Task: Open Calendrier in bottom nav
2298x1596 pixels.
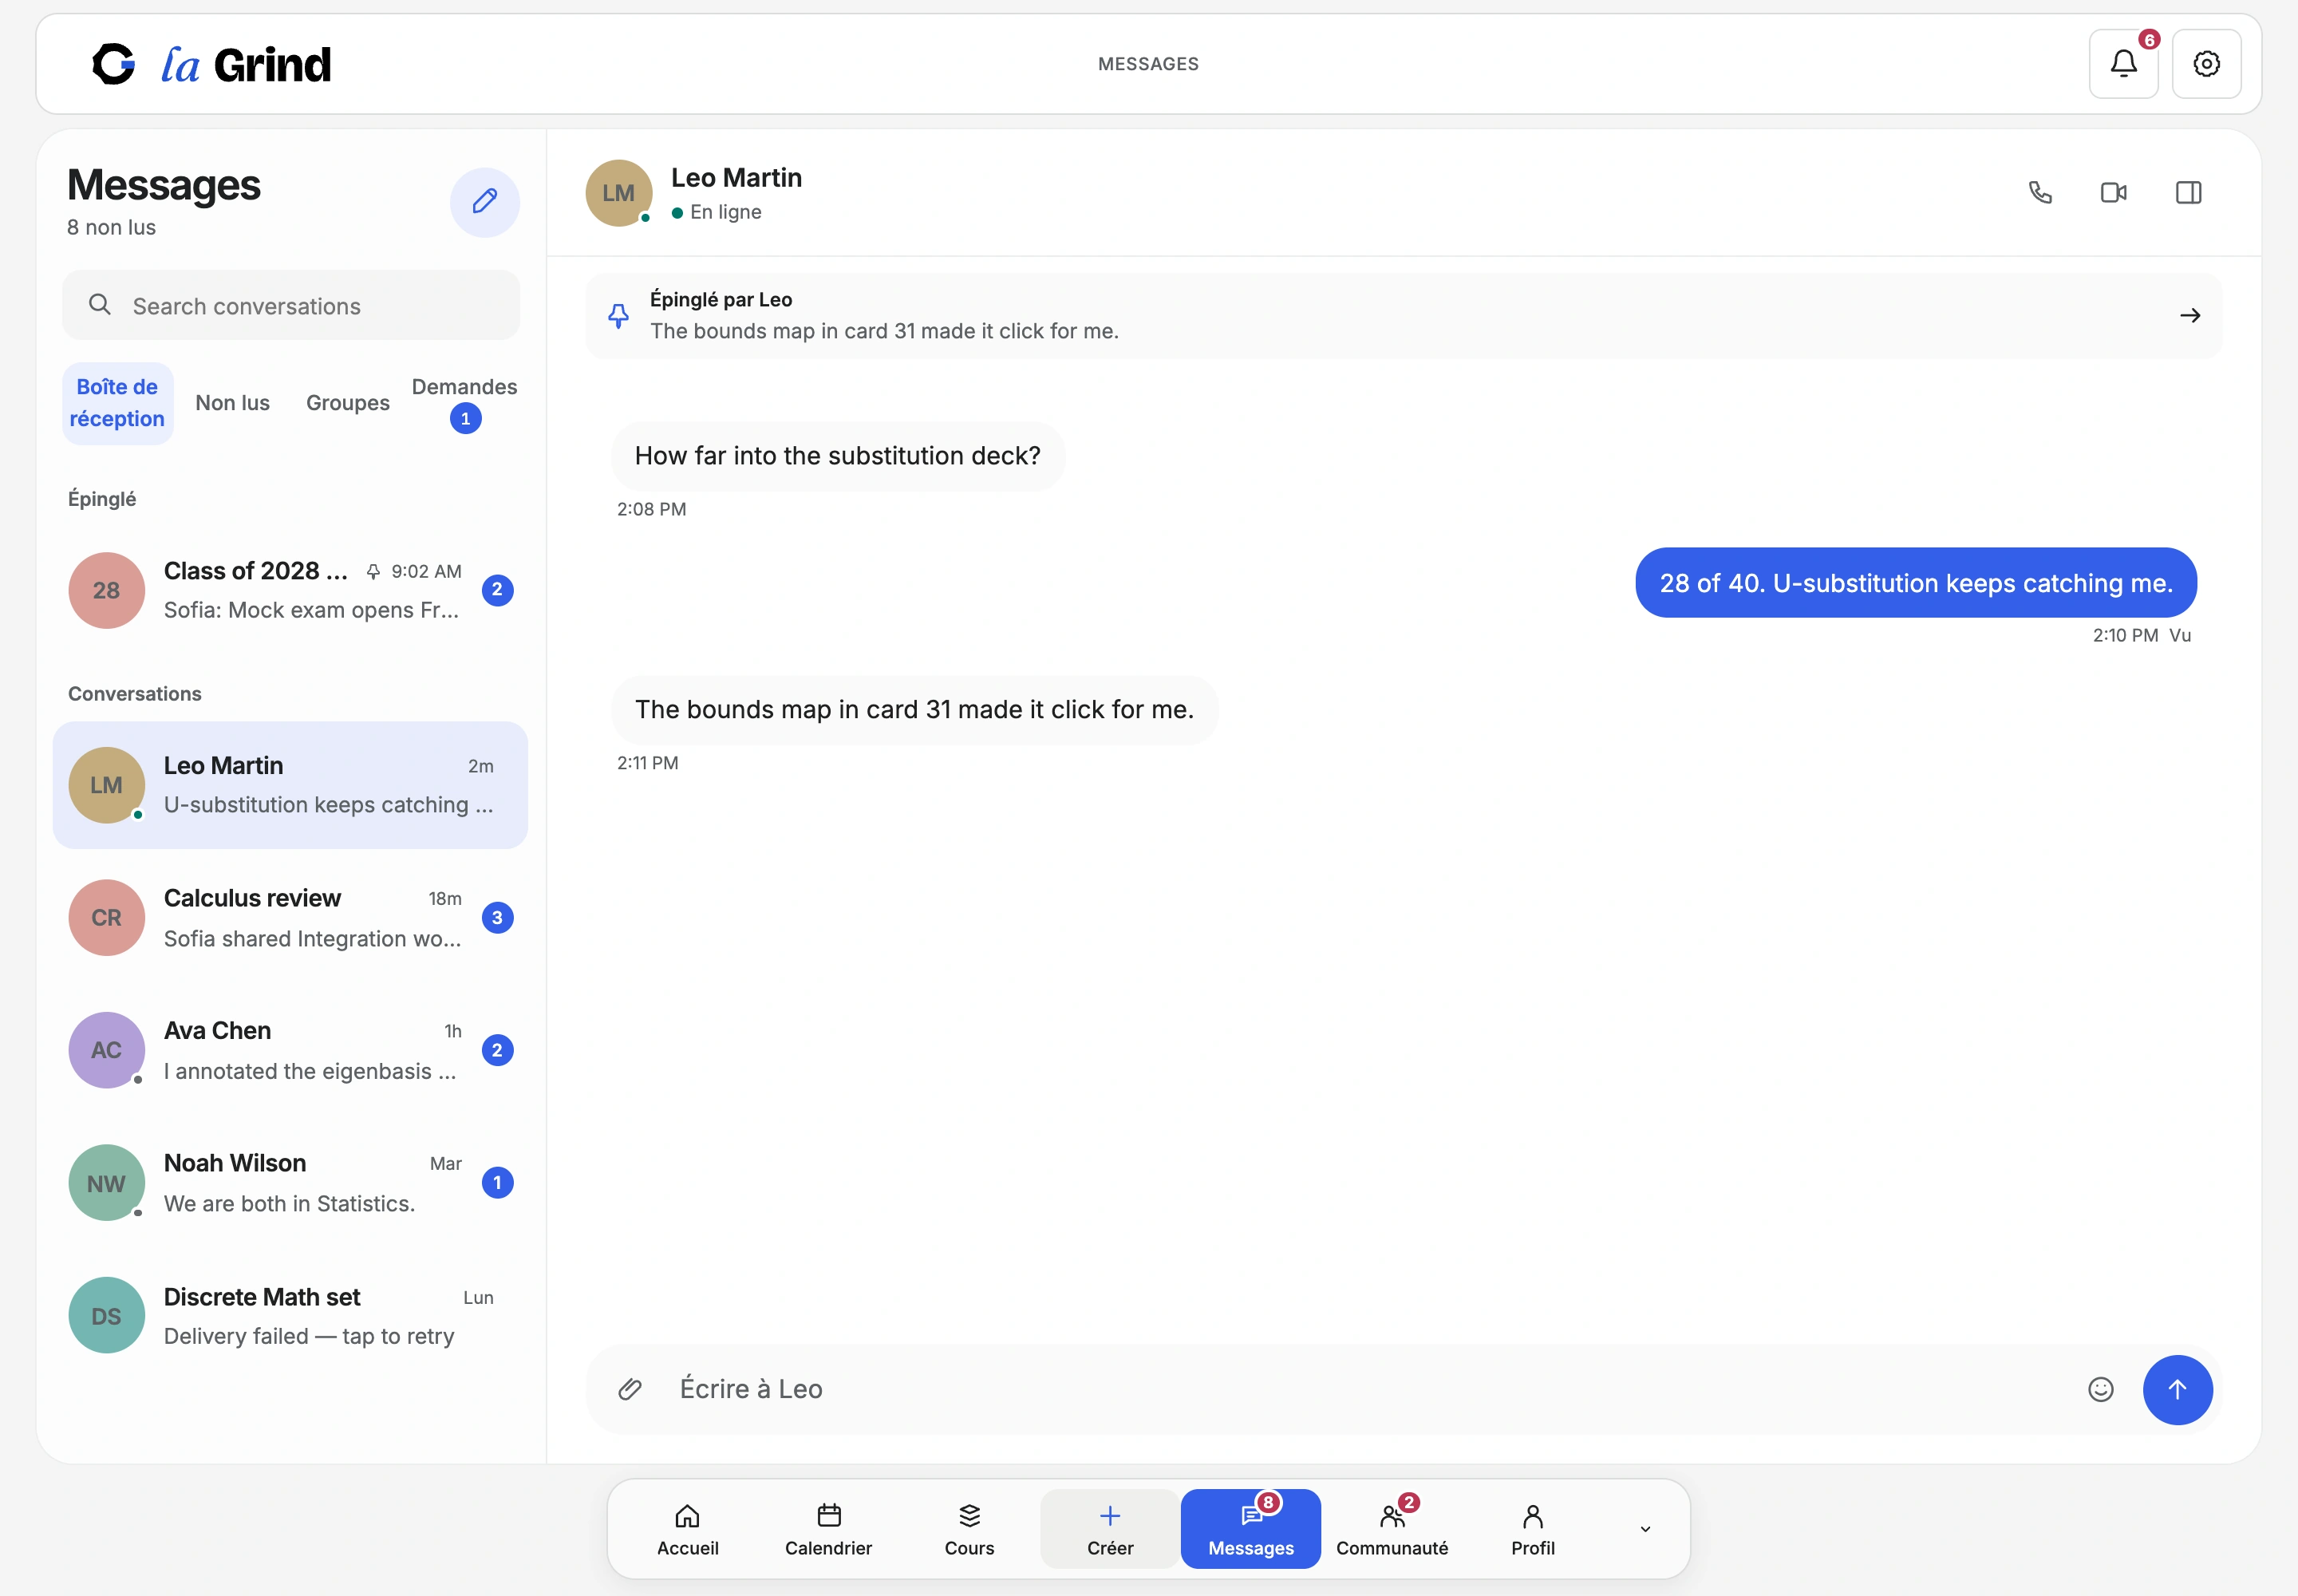Action: pos(828,1529)
